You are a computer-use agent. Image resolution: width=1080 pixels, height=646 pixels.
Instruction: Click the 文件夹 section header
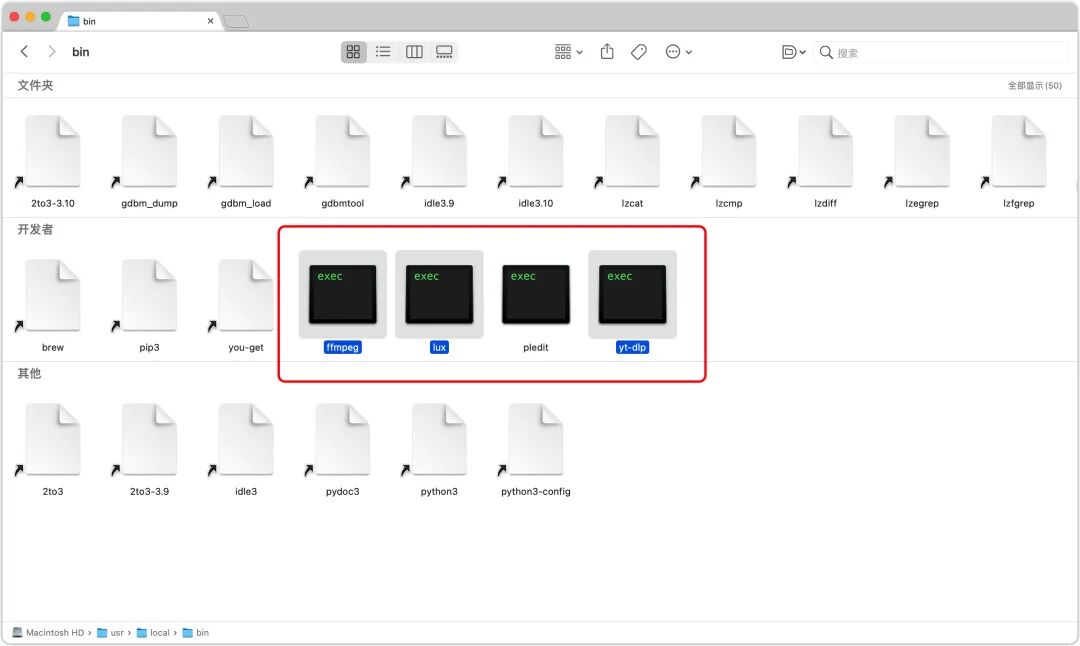(x=35, y=85)
